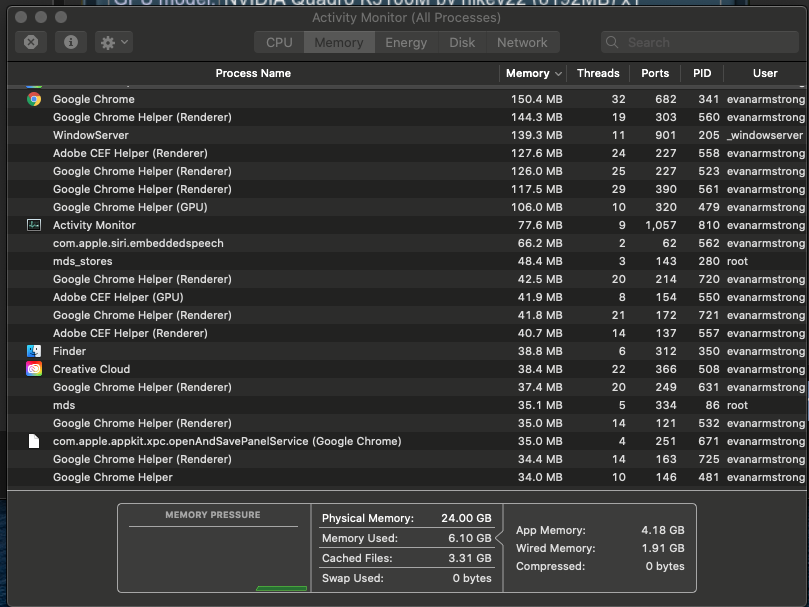Select Google Chrome Helper (Renderer) PID 725
The image size is (809, 607).
coord(407,459)
